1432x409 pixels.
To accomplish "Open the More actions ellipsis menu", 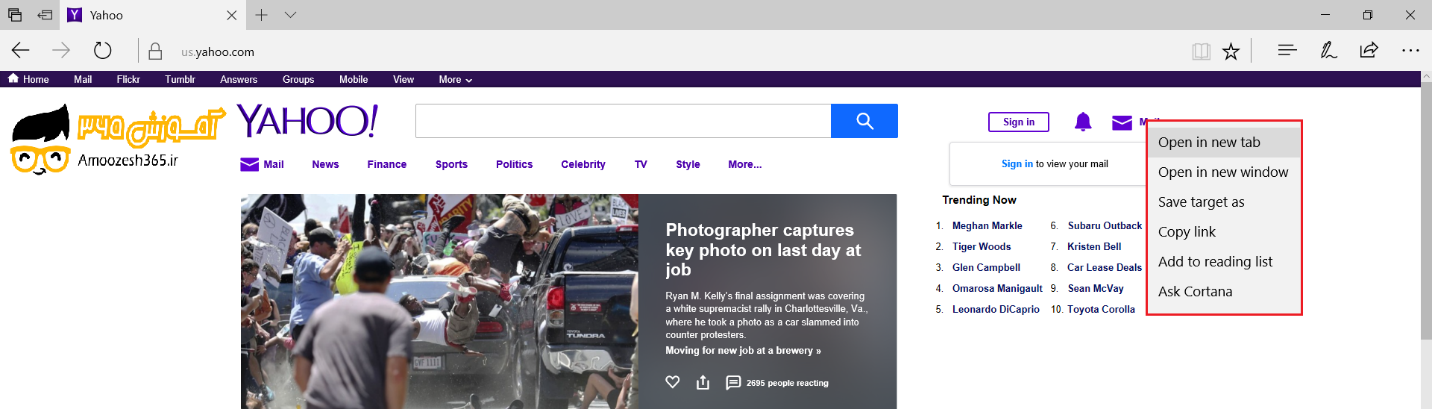I will click(x=1410, y=50).
